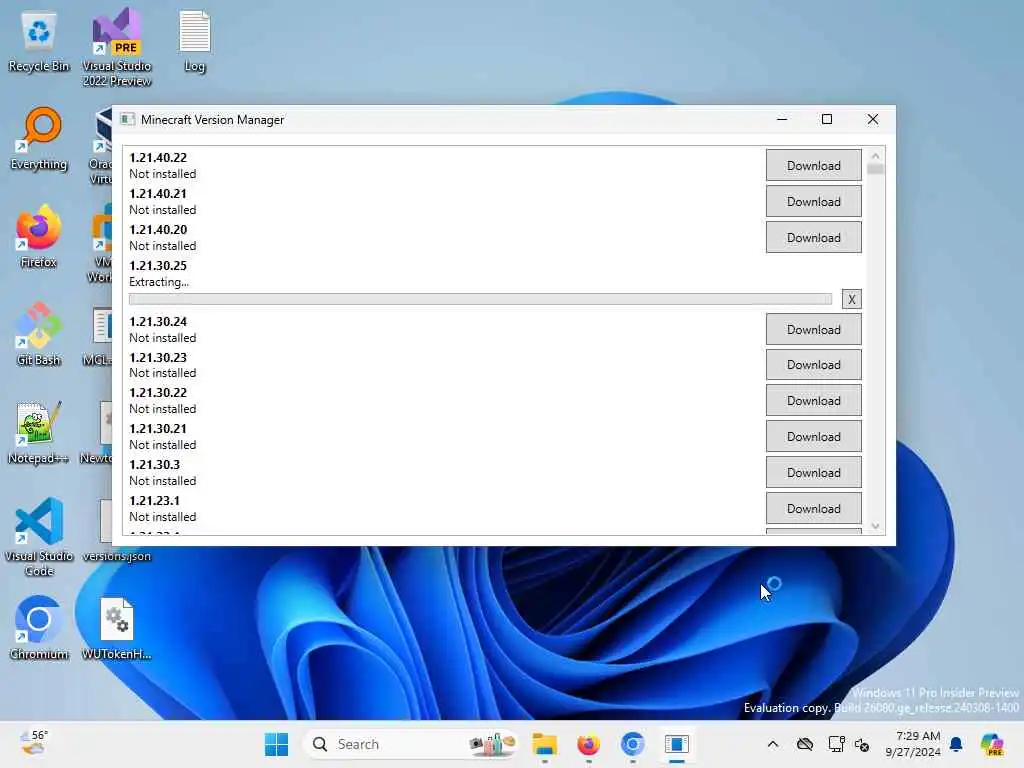Select the Firefox desktop shortcut
Screen dimensions: 1024x768
pos(39,236)
